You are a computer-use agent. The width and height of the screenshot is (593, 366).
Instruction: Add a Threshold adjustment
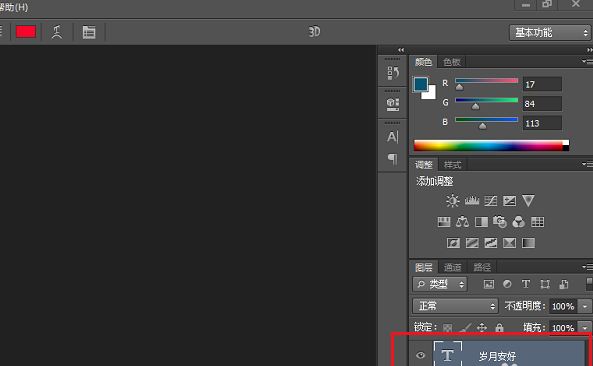[491, 243]
